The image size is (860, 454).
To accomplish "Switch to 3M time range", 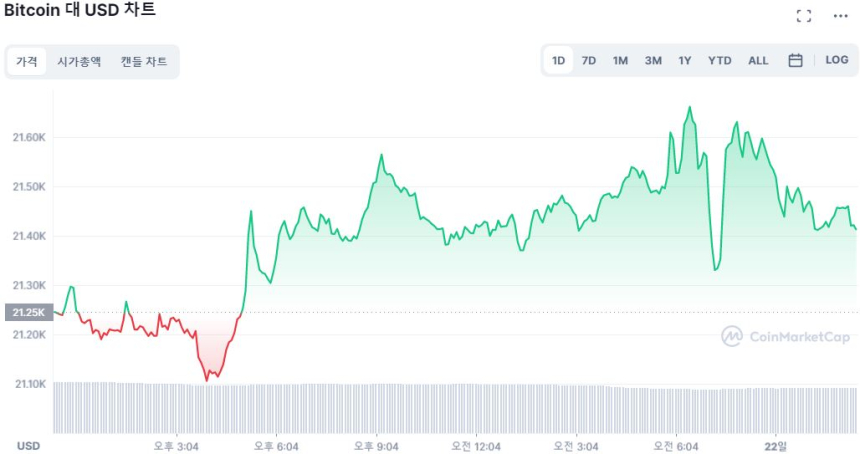I will [x=653, y=60].
